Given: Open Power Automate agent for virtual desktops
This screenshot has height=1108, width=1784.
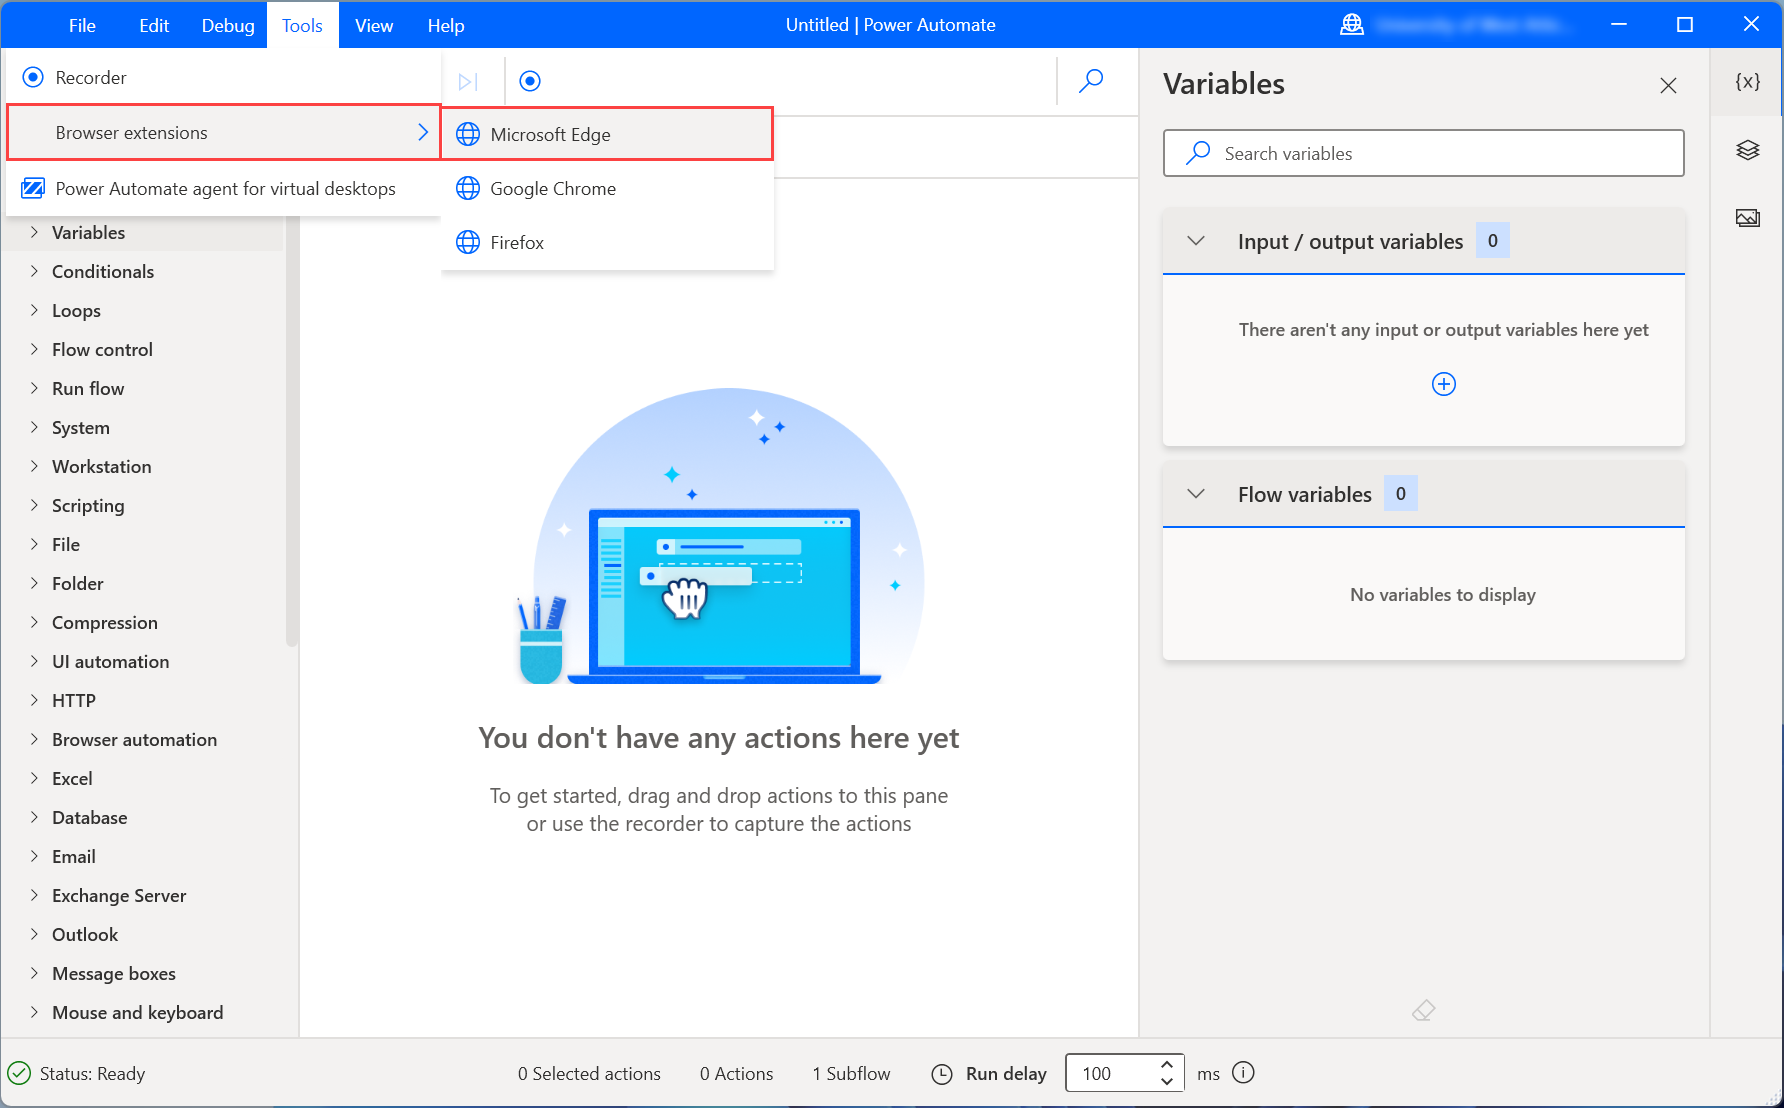Looking at the screenshot, I should (223, 188).
